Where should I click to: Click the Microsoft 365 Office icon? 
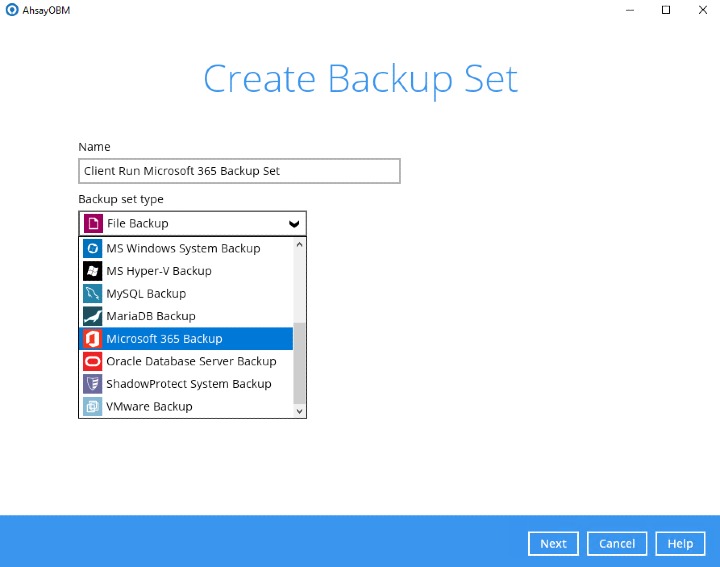(92, 339)
